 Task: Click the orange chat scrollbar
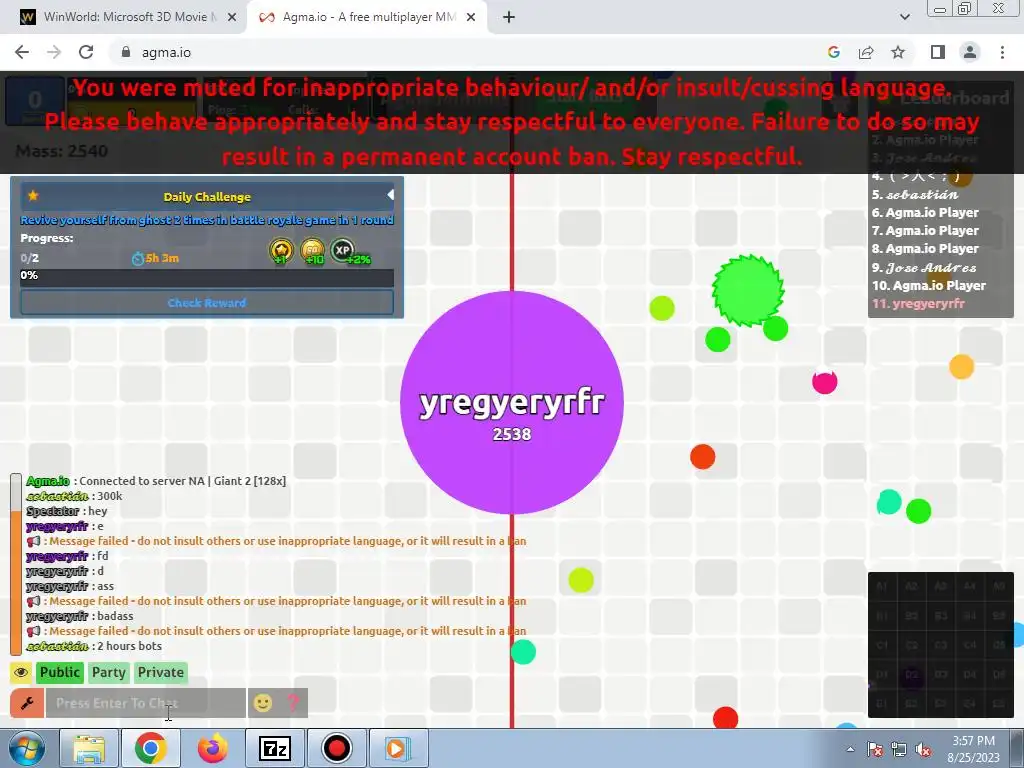coord(16,581)
